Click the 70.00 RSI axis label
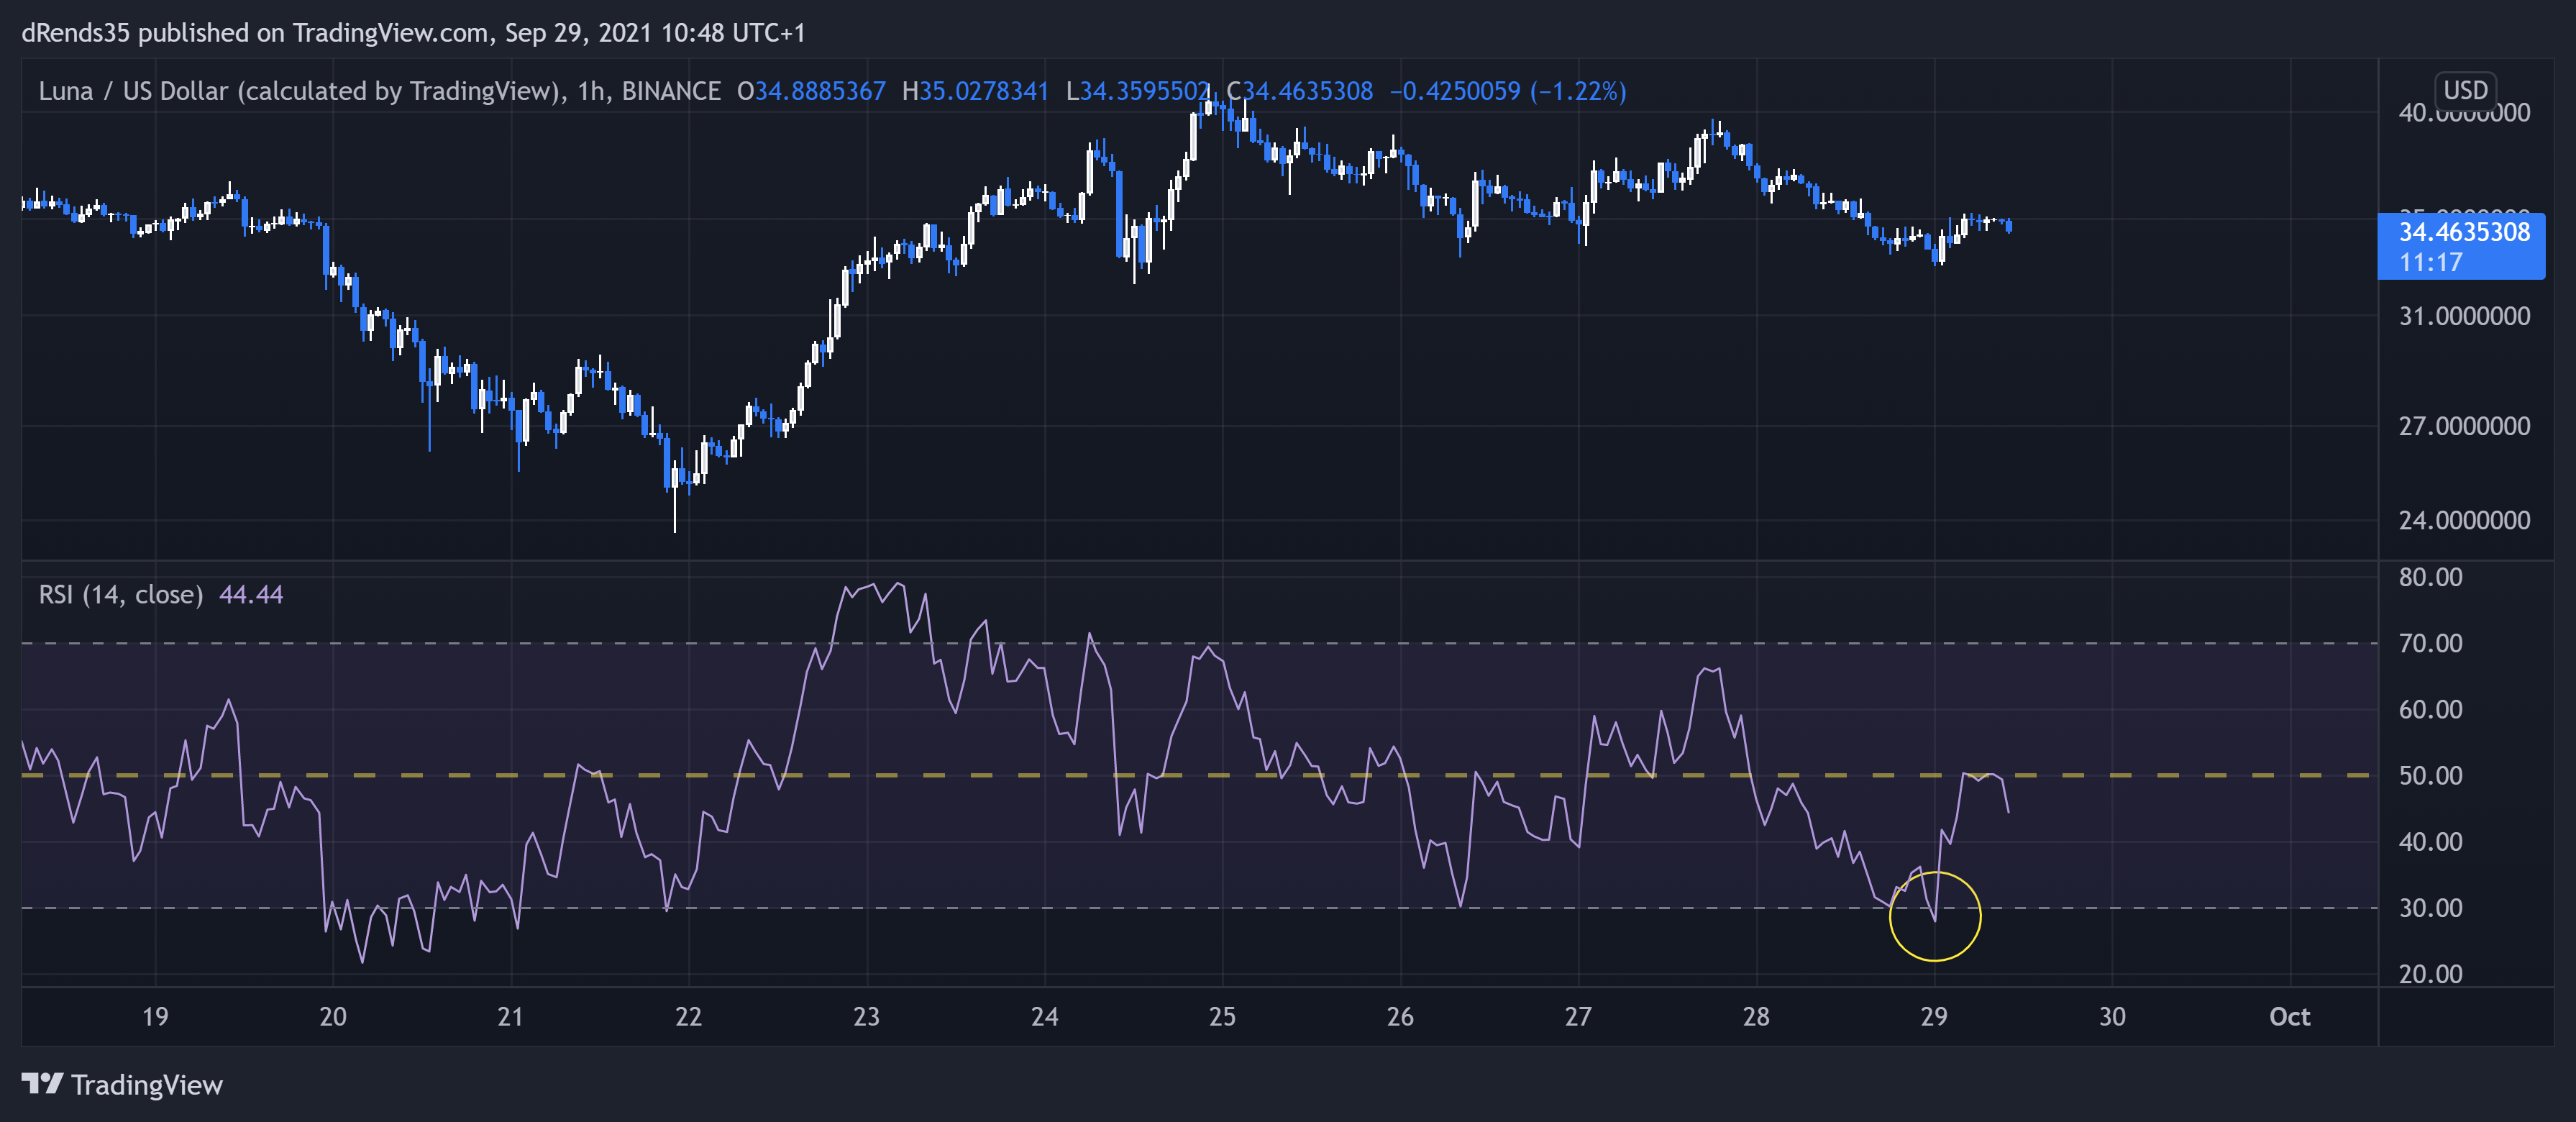The image size is (2576, 1122). coord(2430,644)
